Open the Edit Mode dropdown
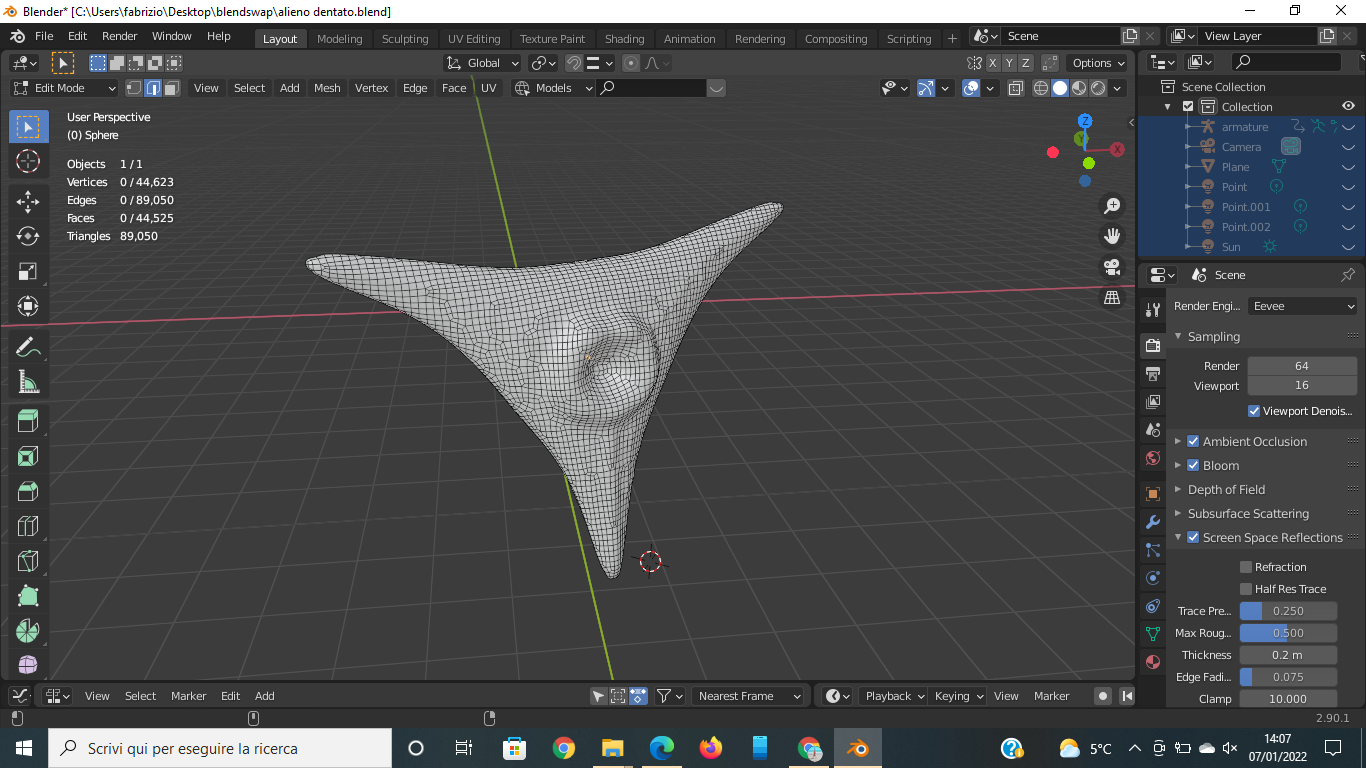This screenshot has width=1366, height=768. pos(65,88)
